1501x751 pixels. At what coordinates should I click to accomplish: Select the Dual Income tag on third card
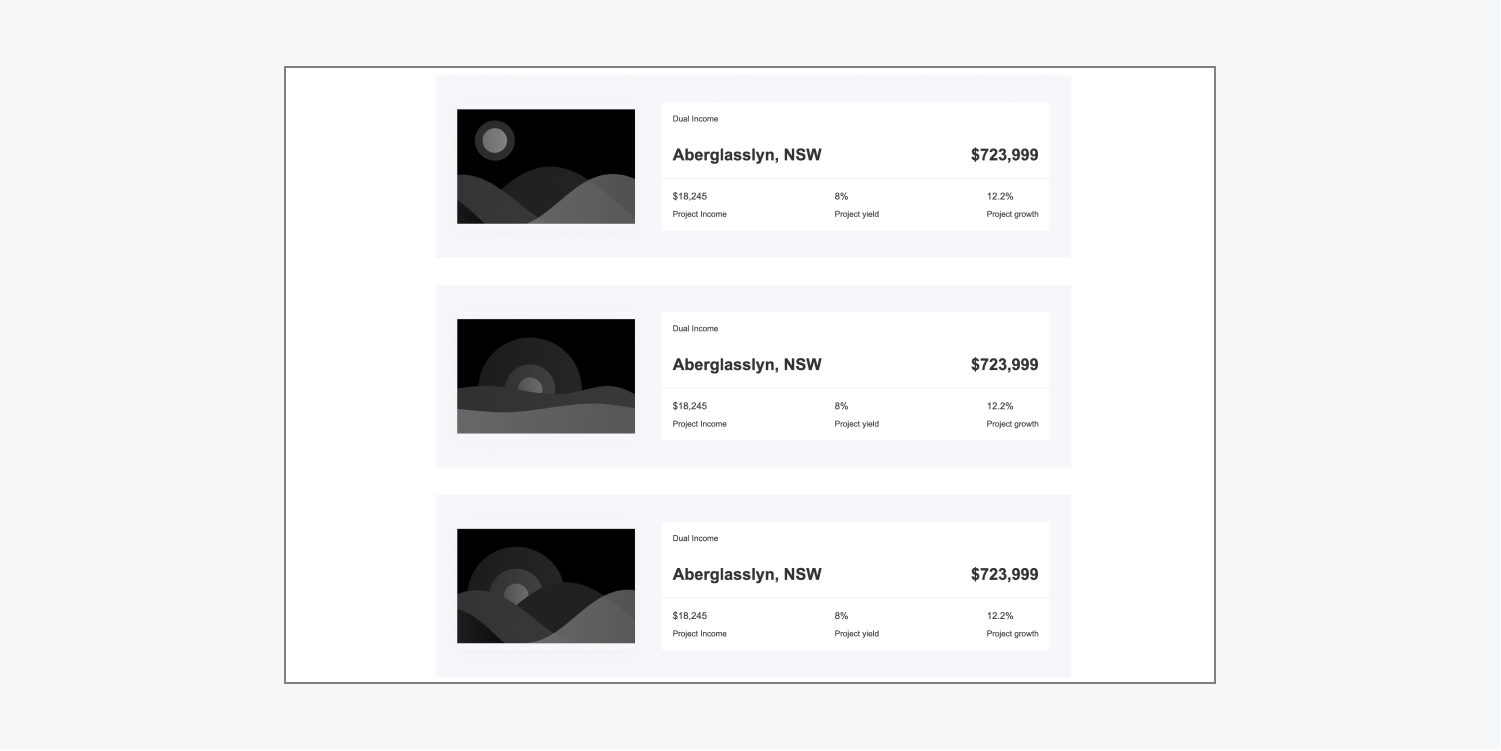(696, 538)
